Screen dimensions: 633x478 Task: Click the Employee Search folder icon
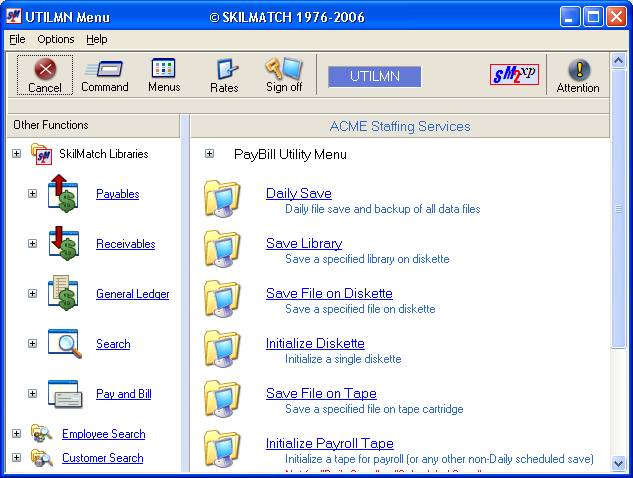[42, 434]
